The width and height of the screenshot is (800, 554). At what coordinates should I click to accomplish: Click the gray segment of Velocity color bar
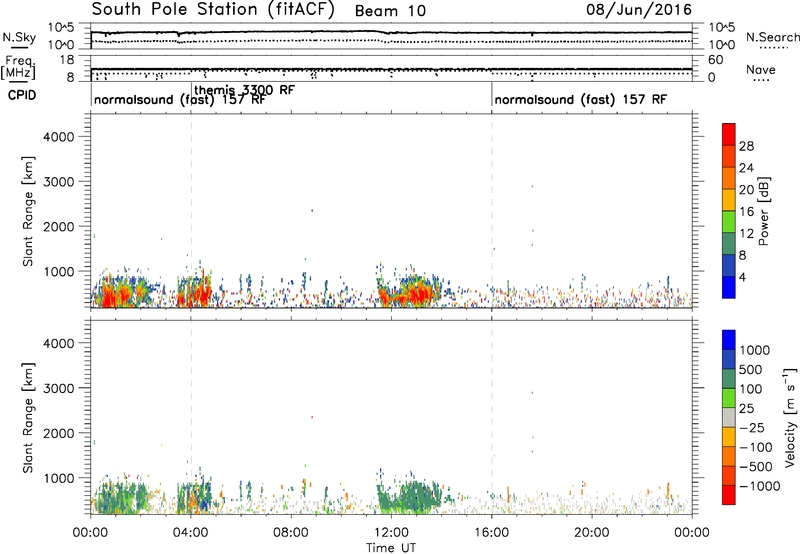(x=729, y=418)
